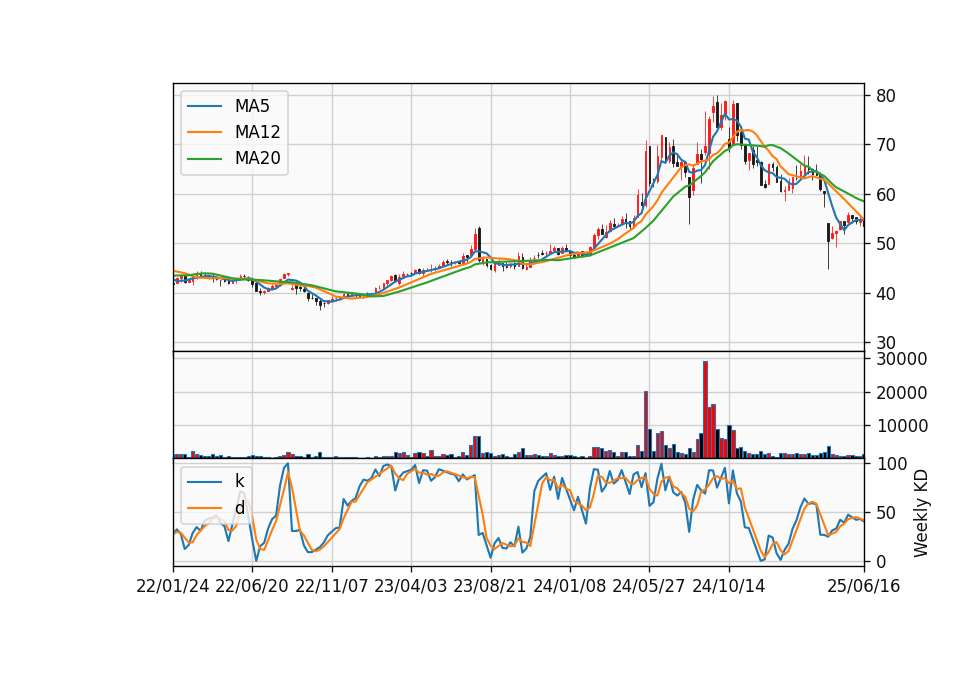This screenshot has height=690, width=960.
Task: Click the MA5 legend label
Action: click(252, 106)
